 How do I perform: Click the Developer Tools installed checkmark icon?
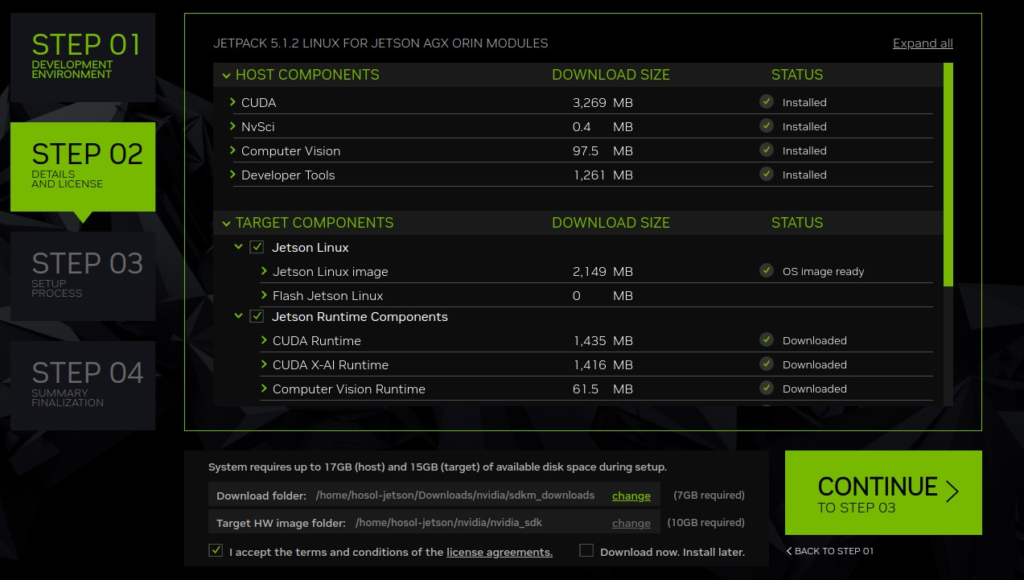766,174
